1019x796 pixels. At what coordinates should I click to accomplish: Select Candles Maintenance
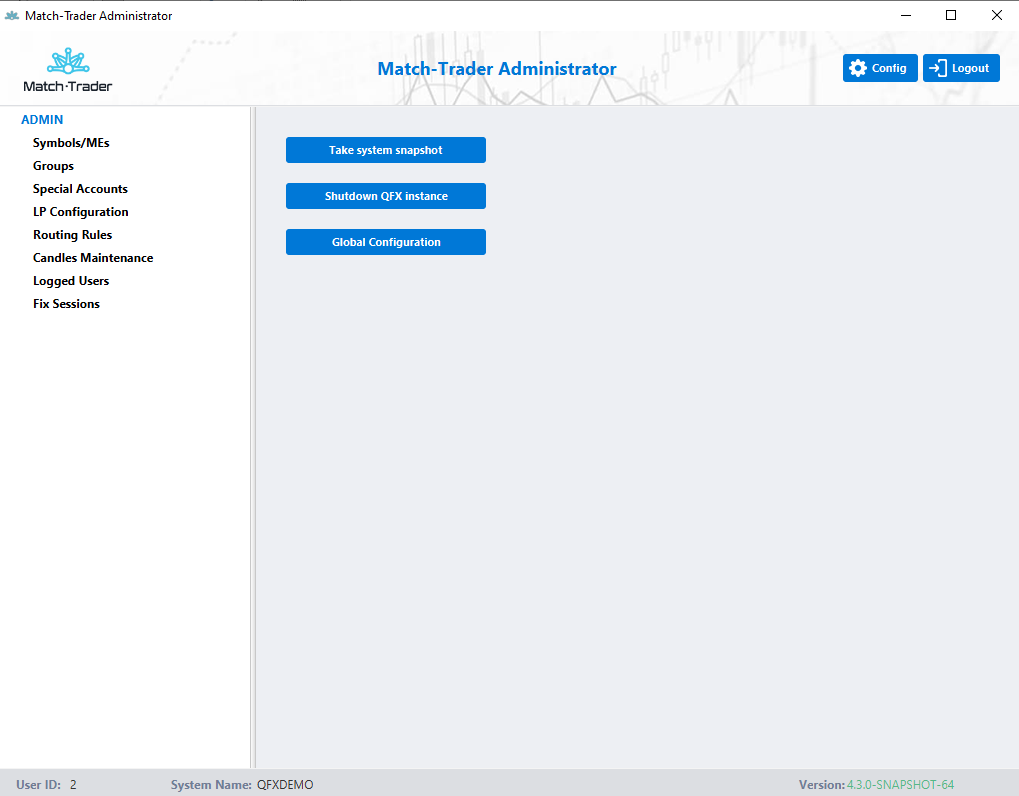tap(93, 258)
